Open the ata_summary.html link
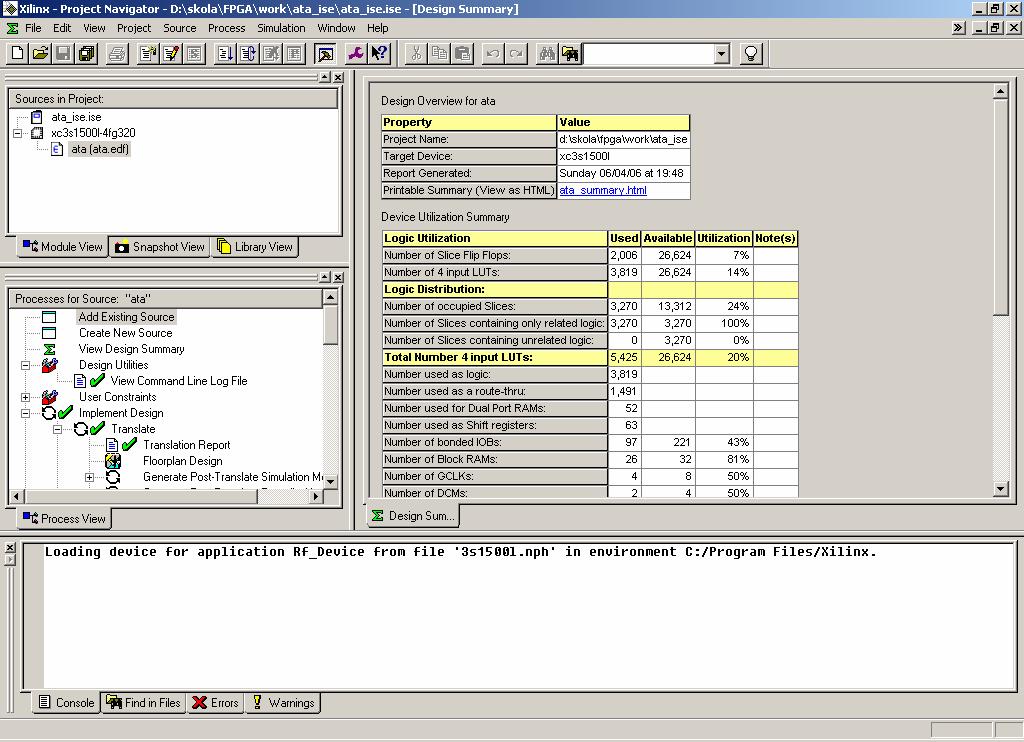1024x742 pixels. click(603, 190)
